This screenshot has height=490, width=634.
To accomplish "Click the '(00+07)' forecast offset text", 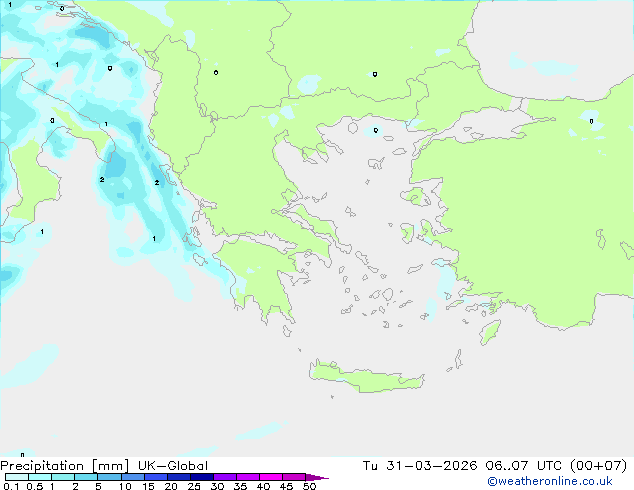I will [x=598, y=466].
